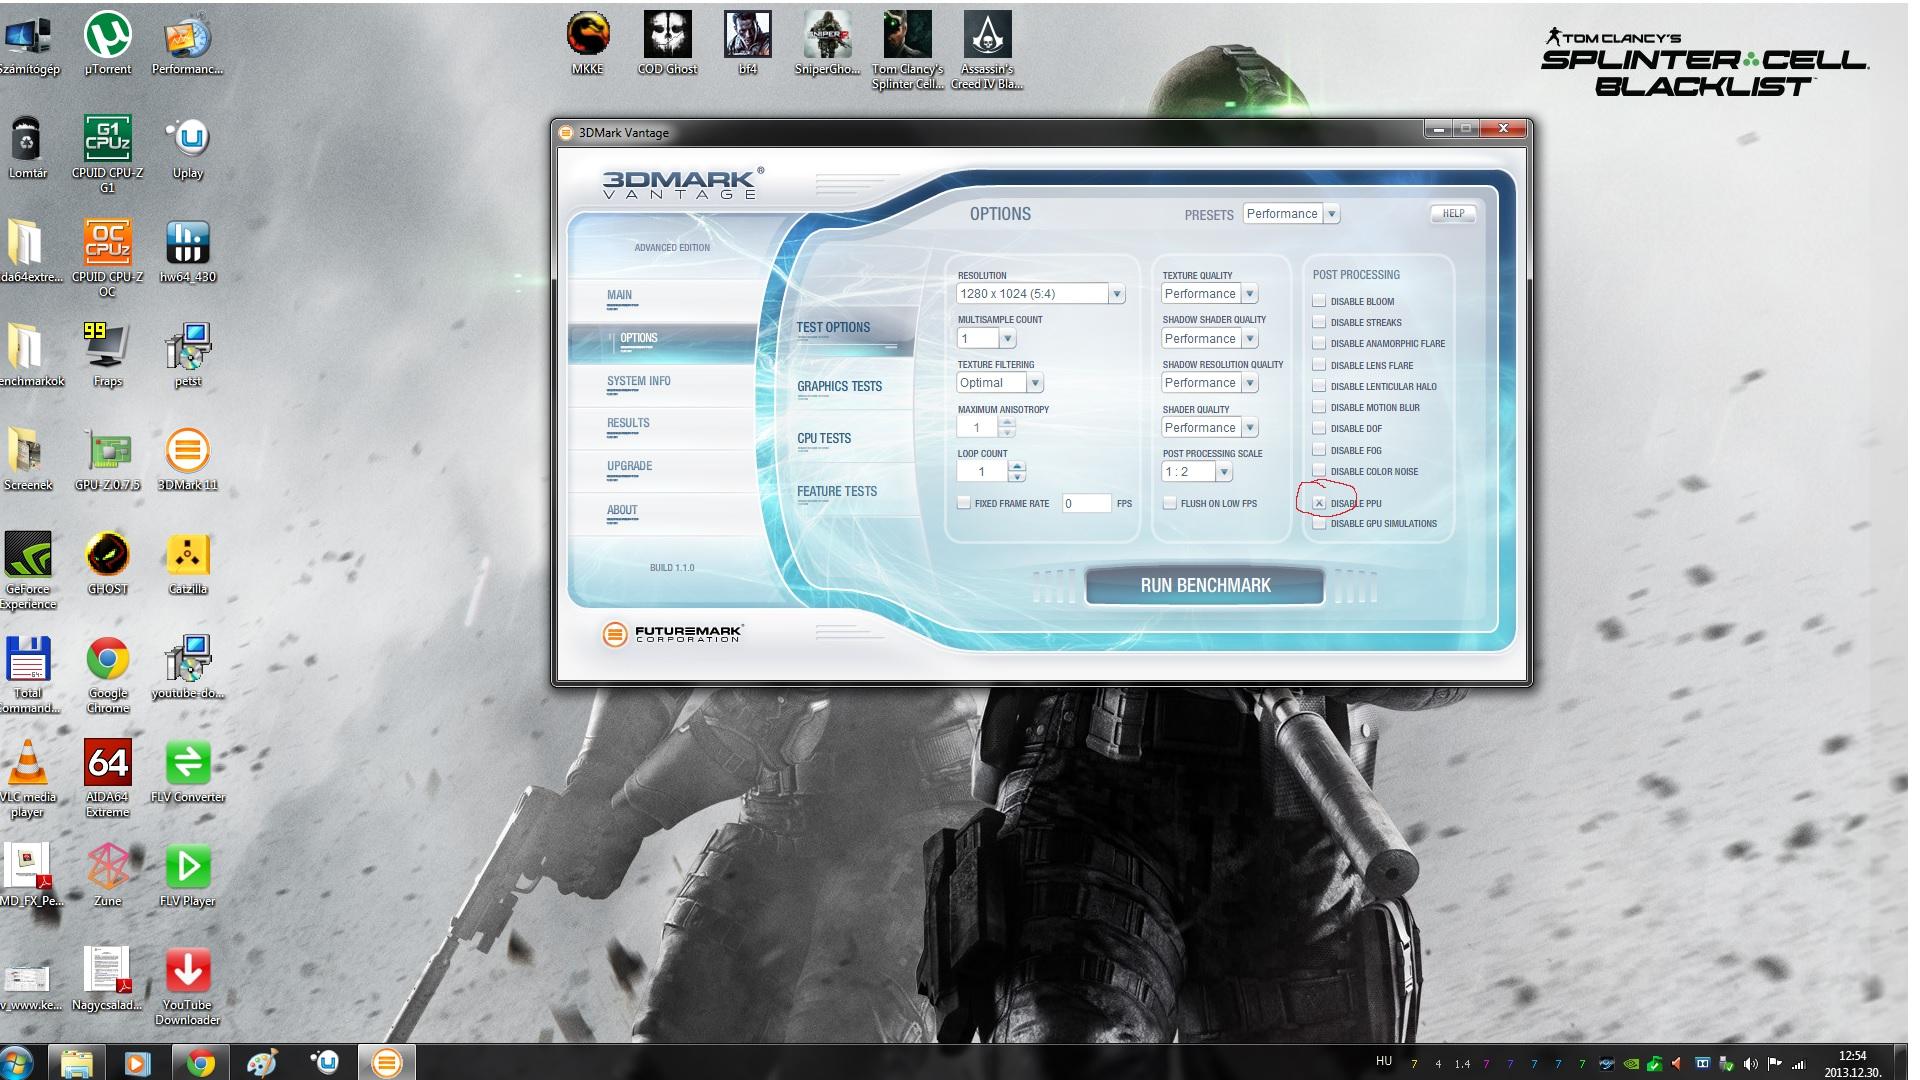Open the hw64_430 desktop icon
The height and width of the screenshot is (1080, 1920).
point(188,252)
